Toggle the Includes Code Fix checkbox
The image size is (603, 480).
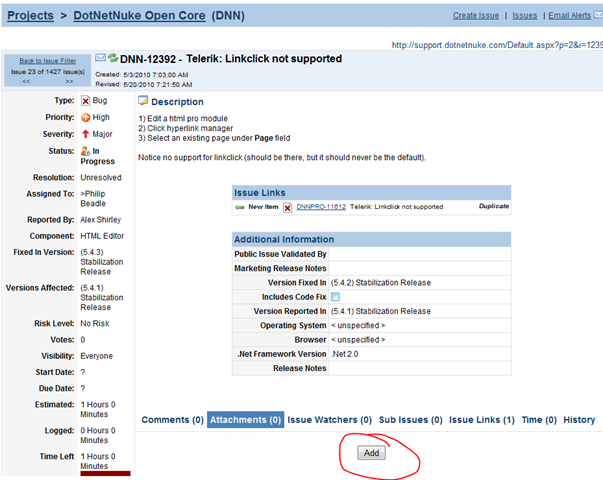(335, 297)
